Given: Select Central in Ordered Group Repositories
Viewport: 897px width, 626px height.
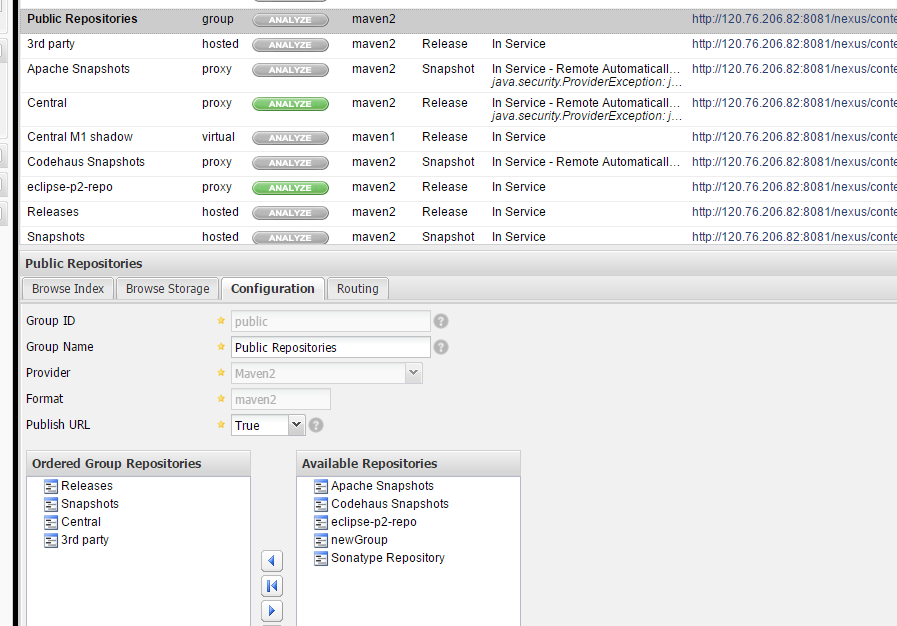Looking at the screenshot, I should coord(81,522).
